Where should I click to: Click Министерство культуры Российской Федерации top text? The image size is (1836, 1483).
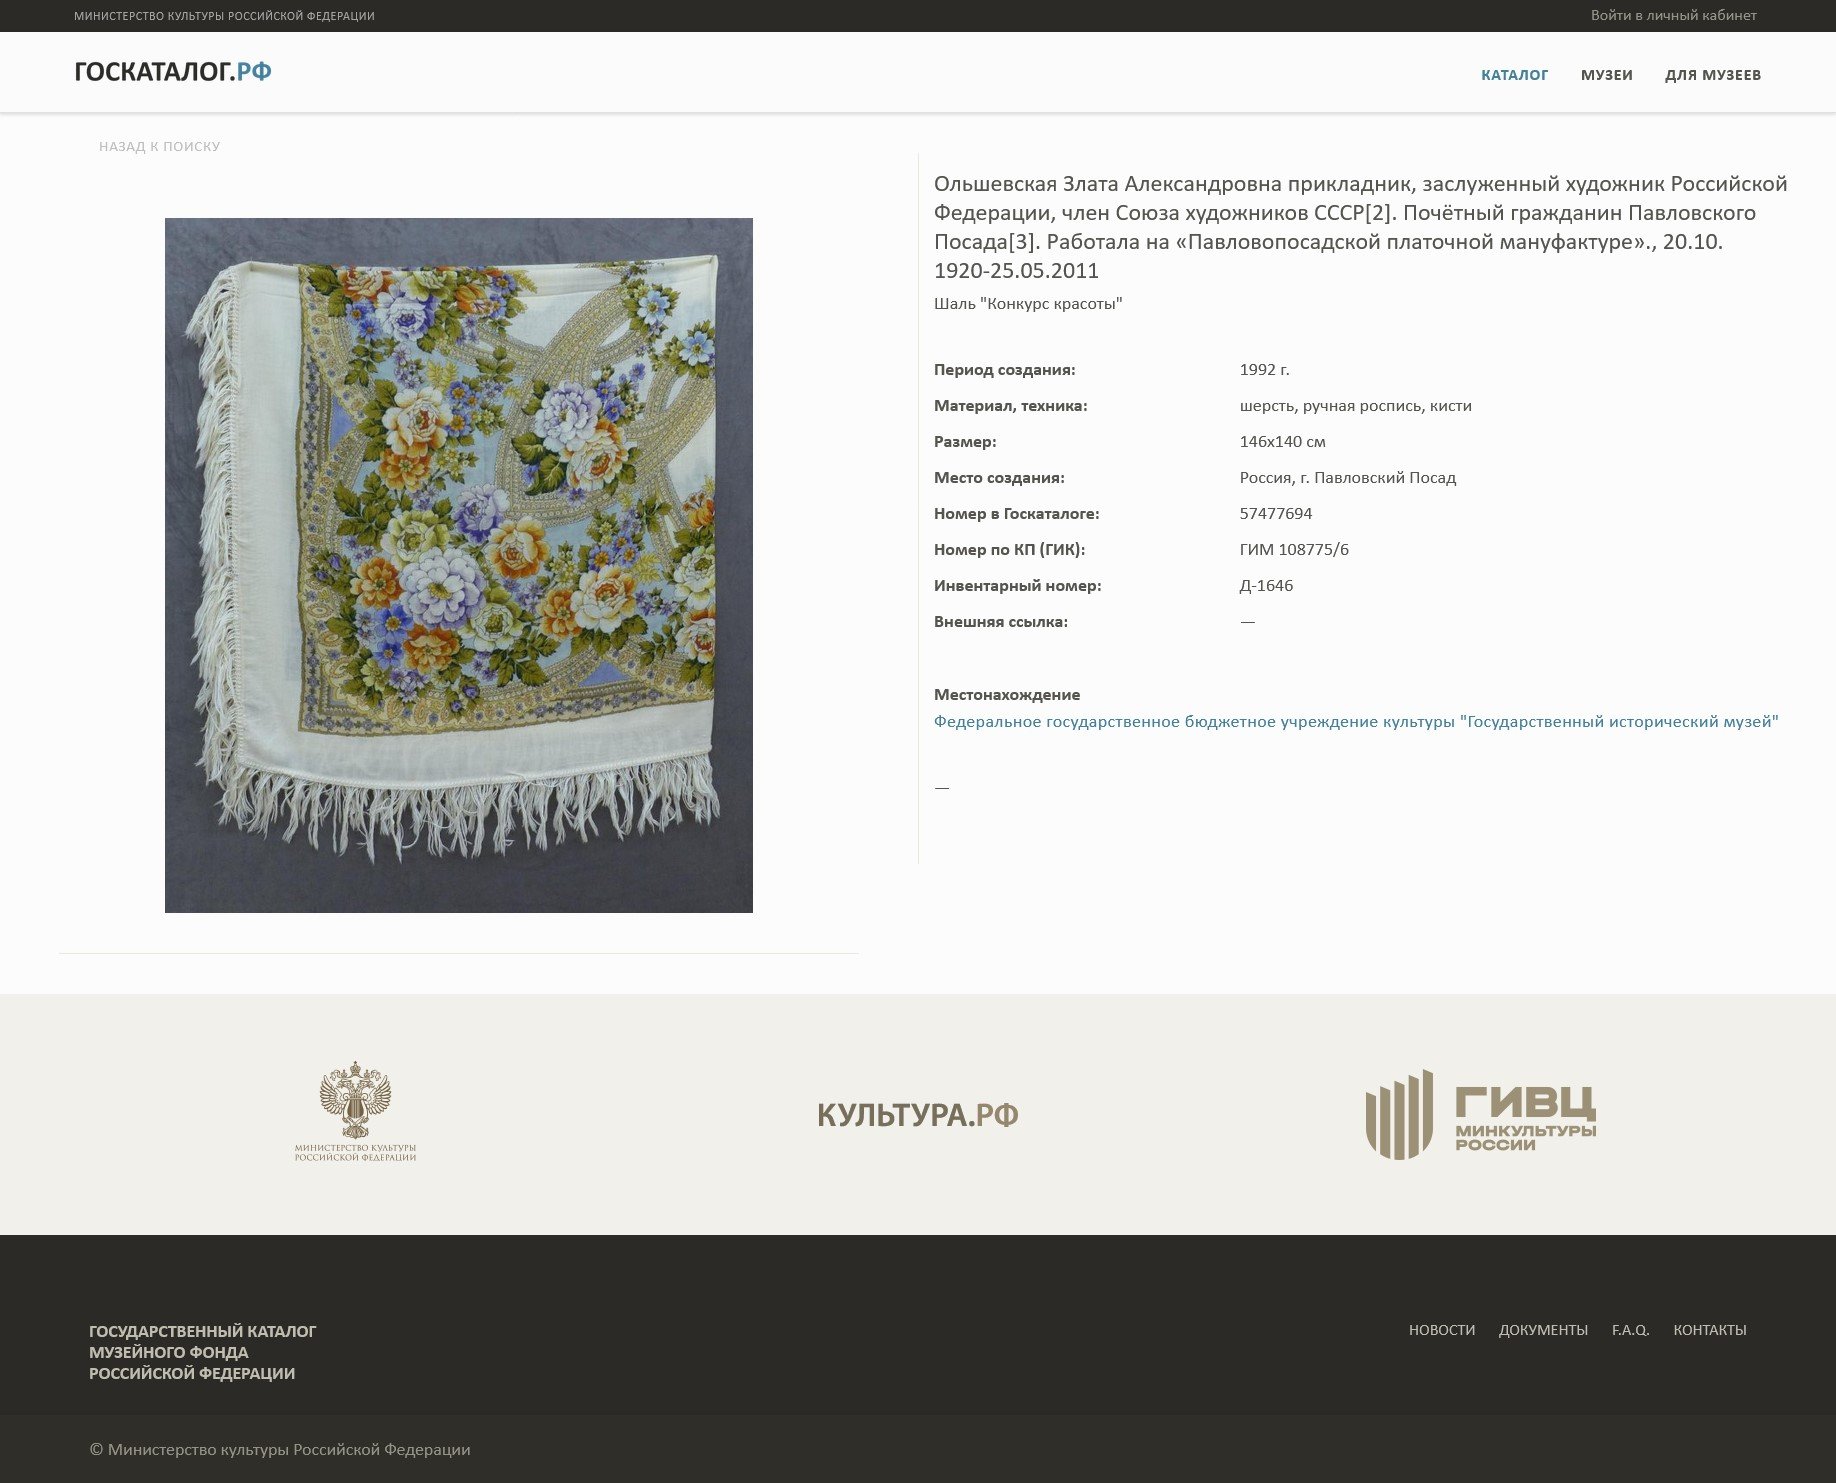(224, 16)
